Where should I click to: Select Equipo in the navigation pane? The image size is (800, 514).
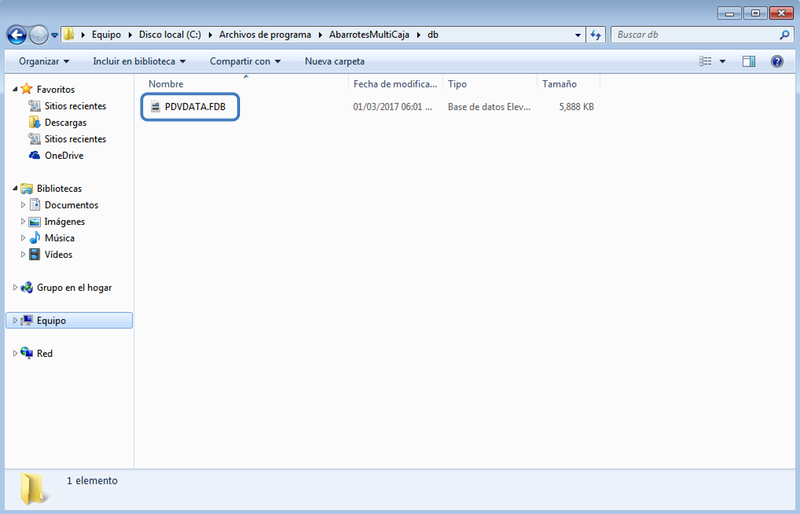click(51, 321)
